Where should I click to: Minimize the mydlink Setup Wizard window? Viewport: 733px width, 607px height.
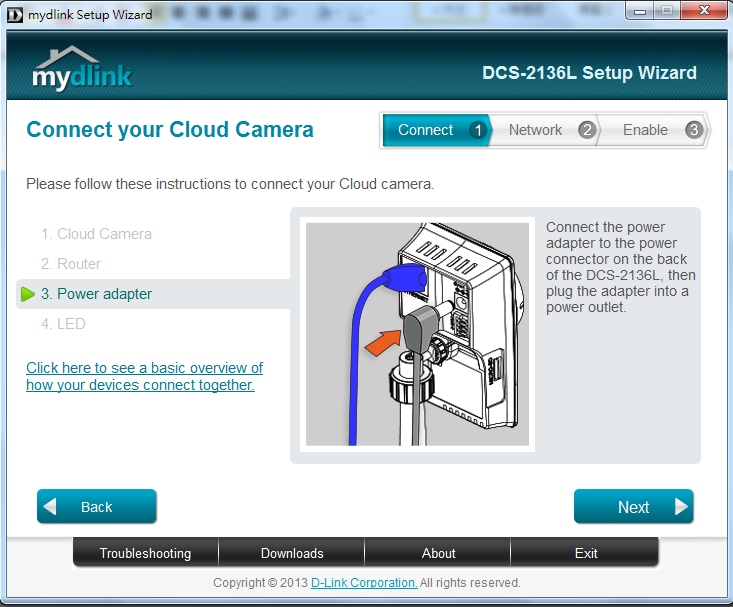[640, 11]
